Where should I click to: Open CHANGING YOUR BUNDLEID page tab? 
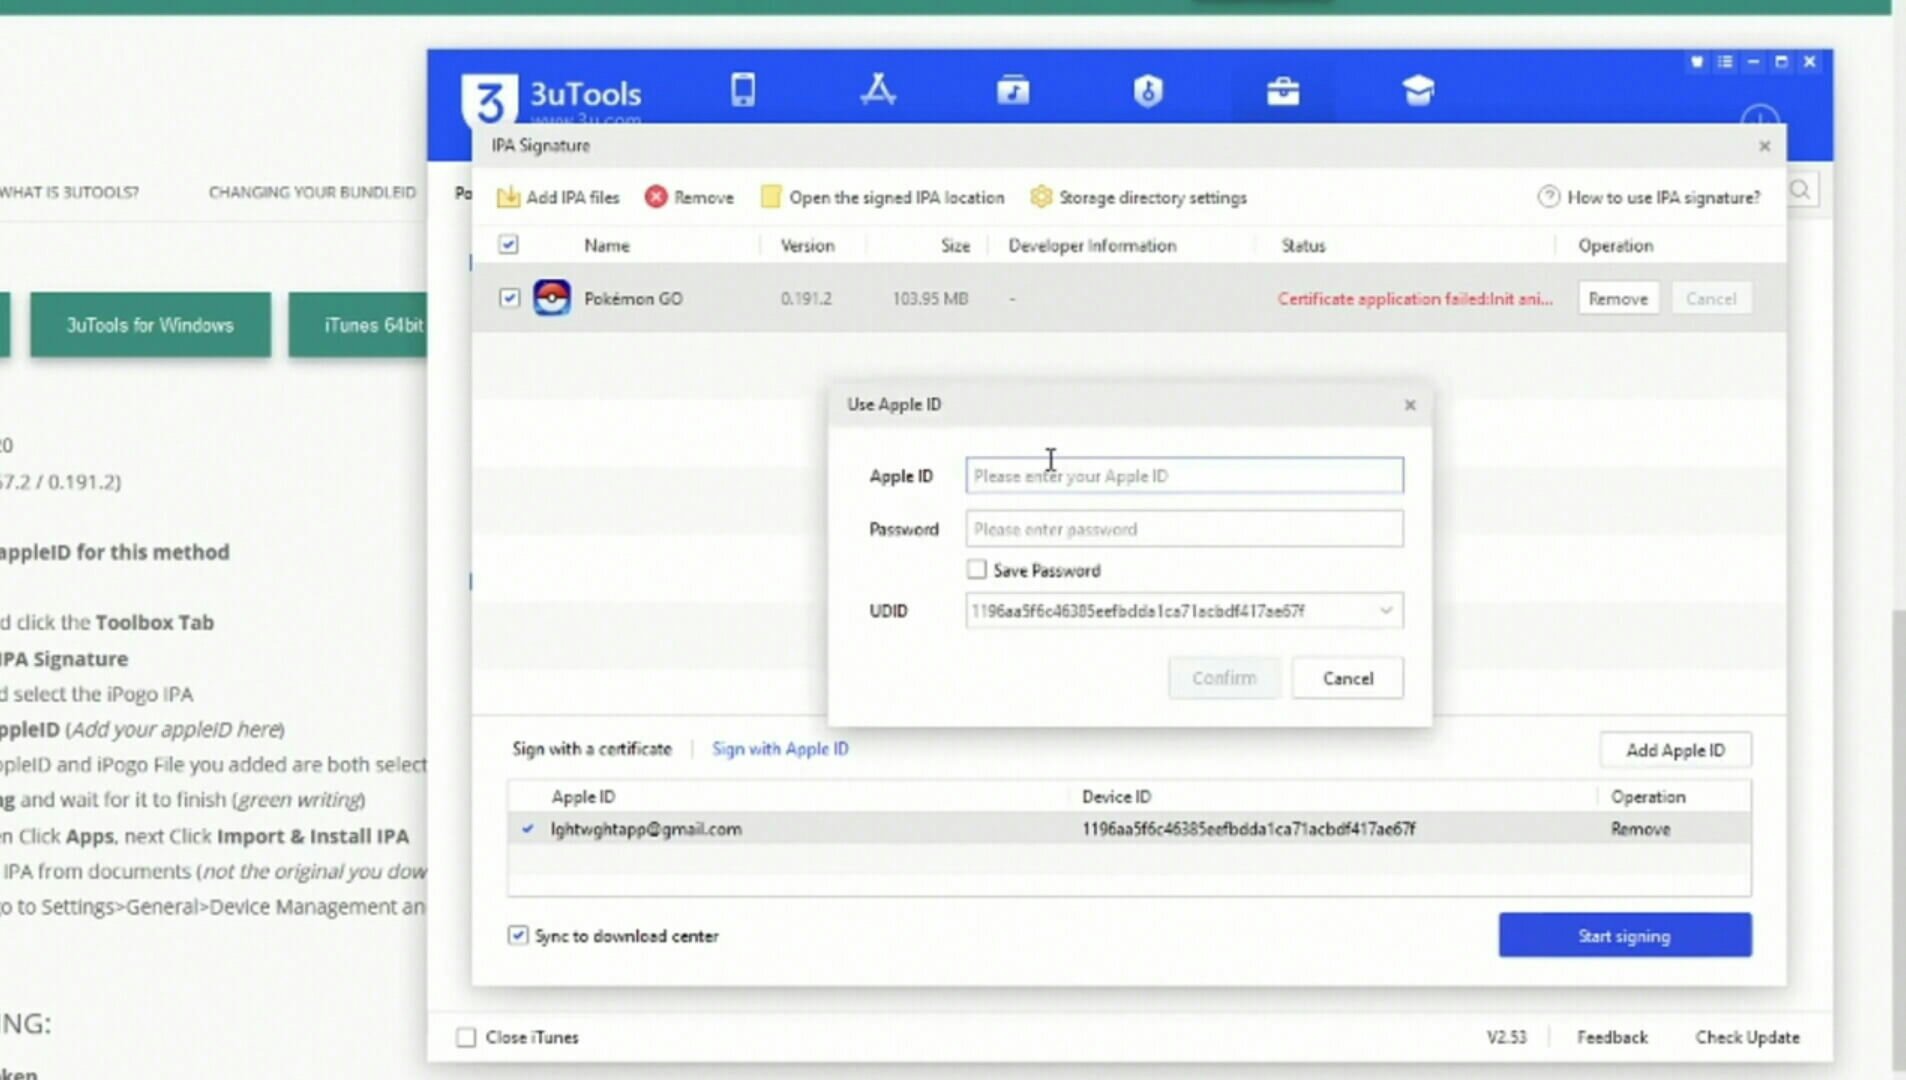point(312,192)
